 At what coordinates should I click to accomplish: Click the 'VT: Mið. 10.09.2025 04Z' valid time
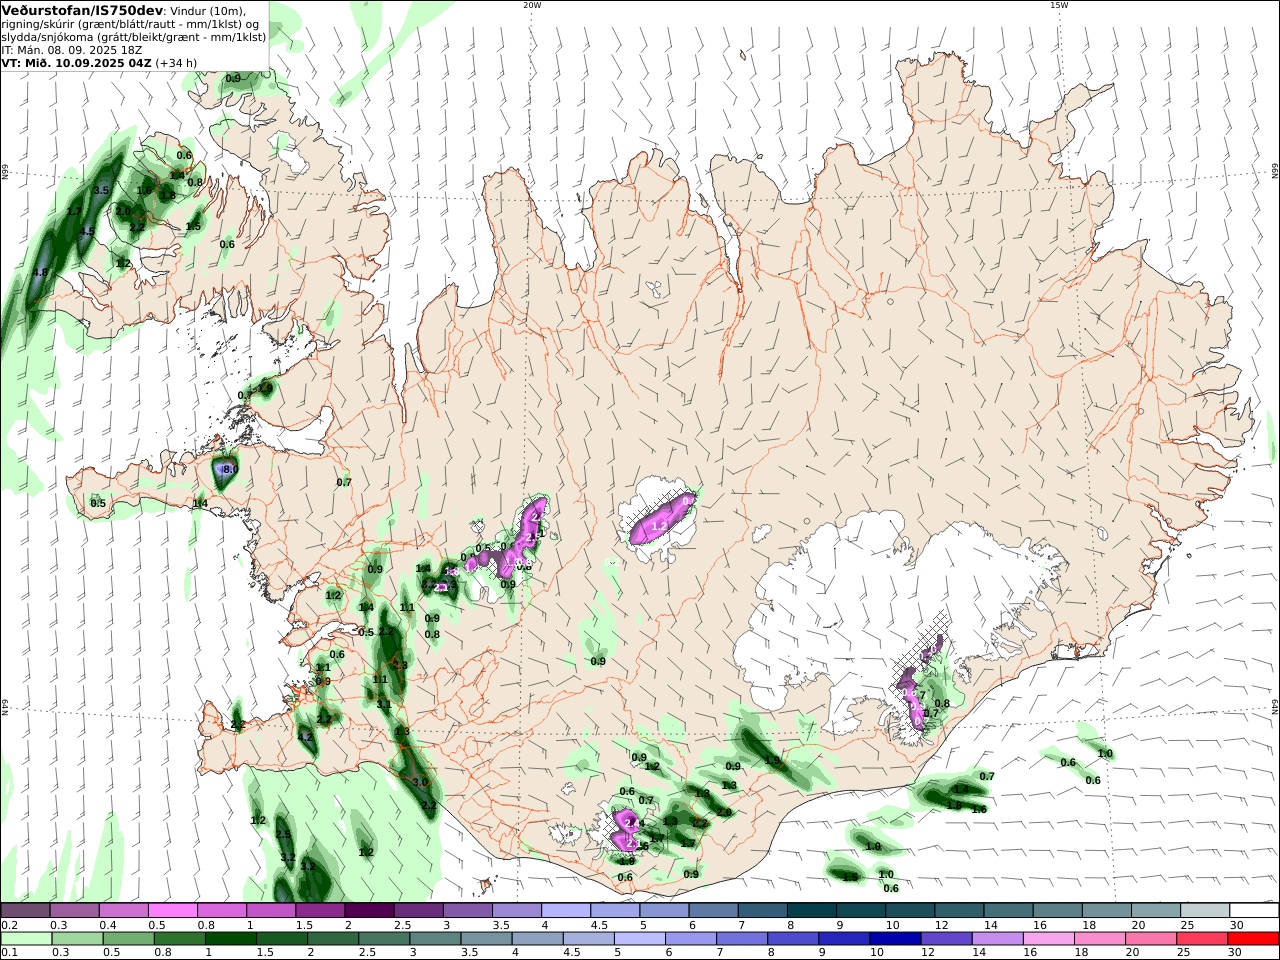(x=76, y=62)
